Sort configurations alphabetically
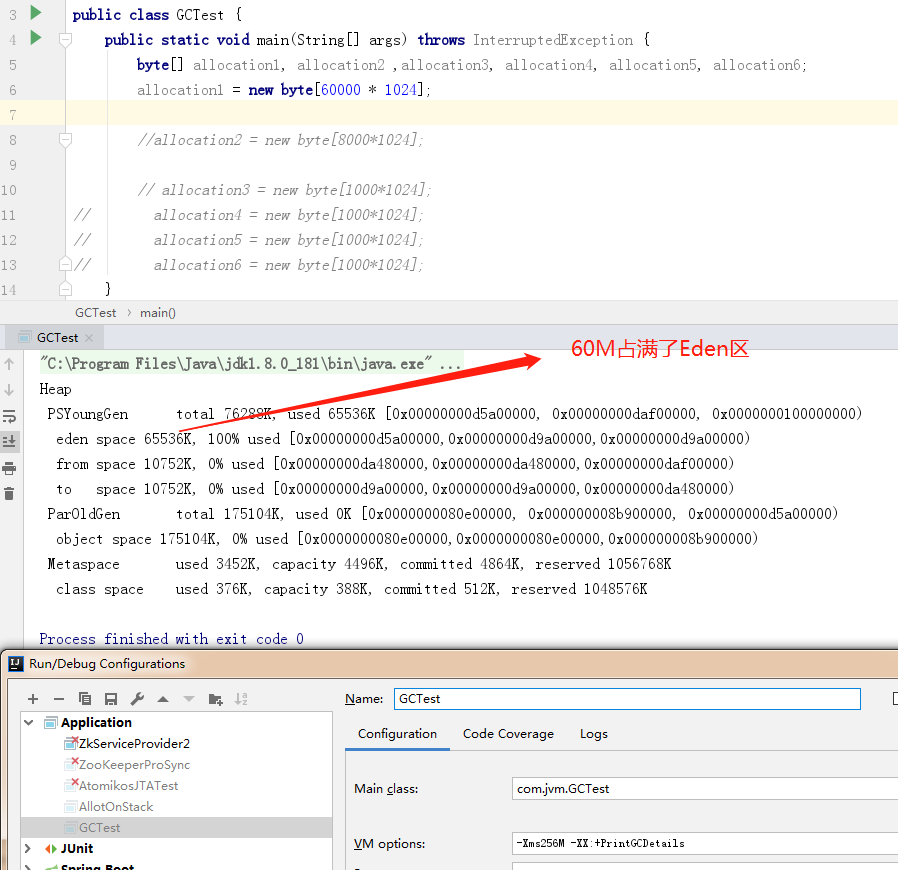The height and width of the screenshot is (870, 898). click(241, 699)
